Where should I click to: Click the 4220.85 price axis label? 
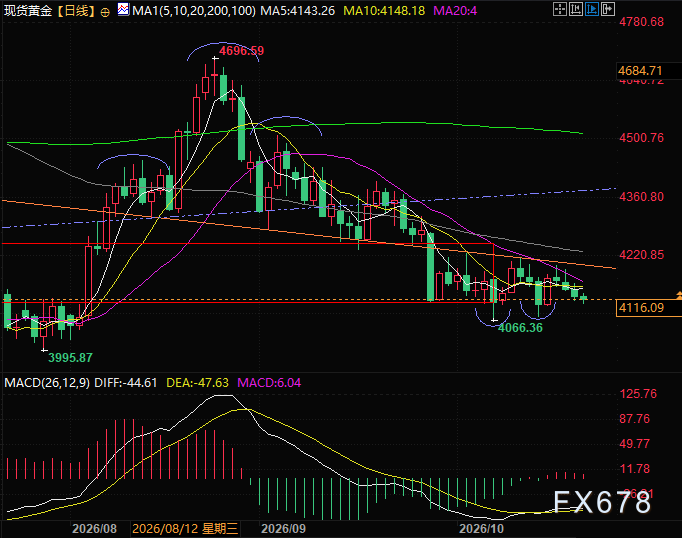pyautogui.click(x=642, y=255)
